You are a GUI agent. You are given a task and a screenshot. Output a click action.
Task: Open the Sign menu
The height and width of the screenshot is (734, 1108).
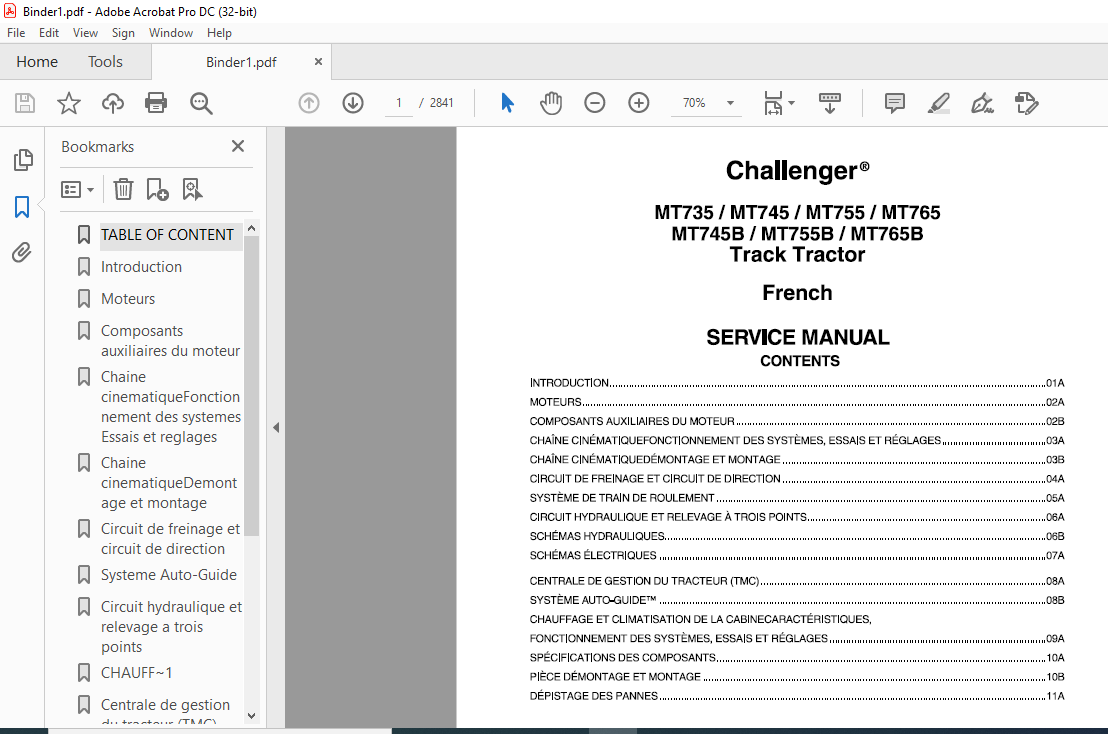click(x=123, y=32)
